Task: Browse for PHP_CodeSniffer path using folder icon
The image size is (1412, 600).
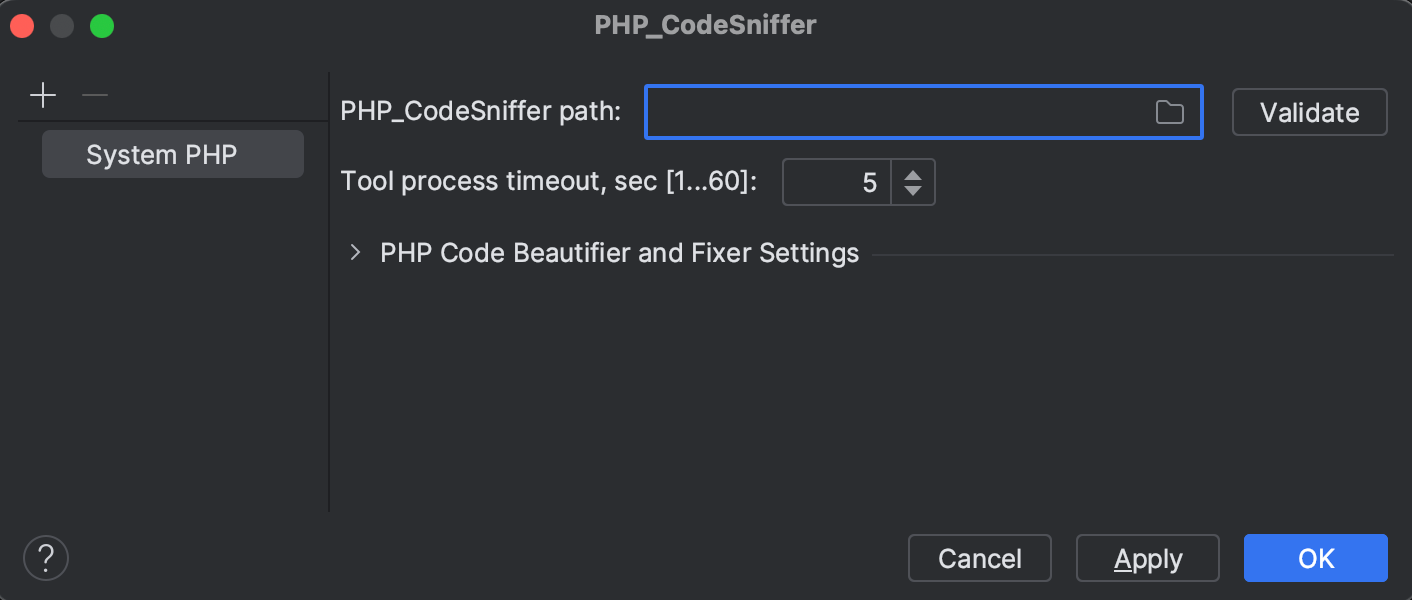Action: tap(1169, 112)
